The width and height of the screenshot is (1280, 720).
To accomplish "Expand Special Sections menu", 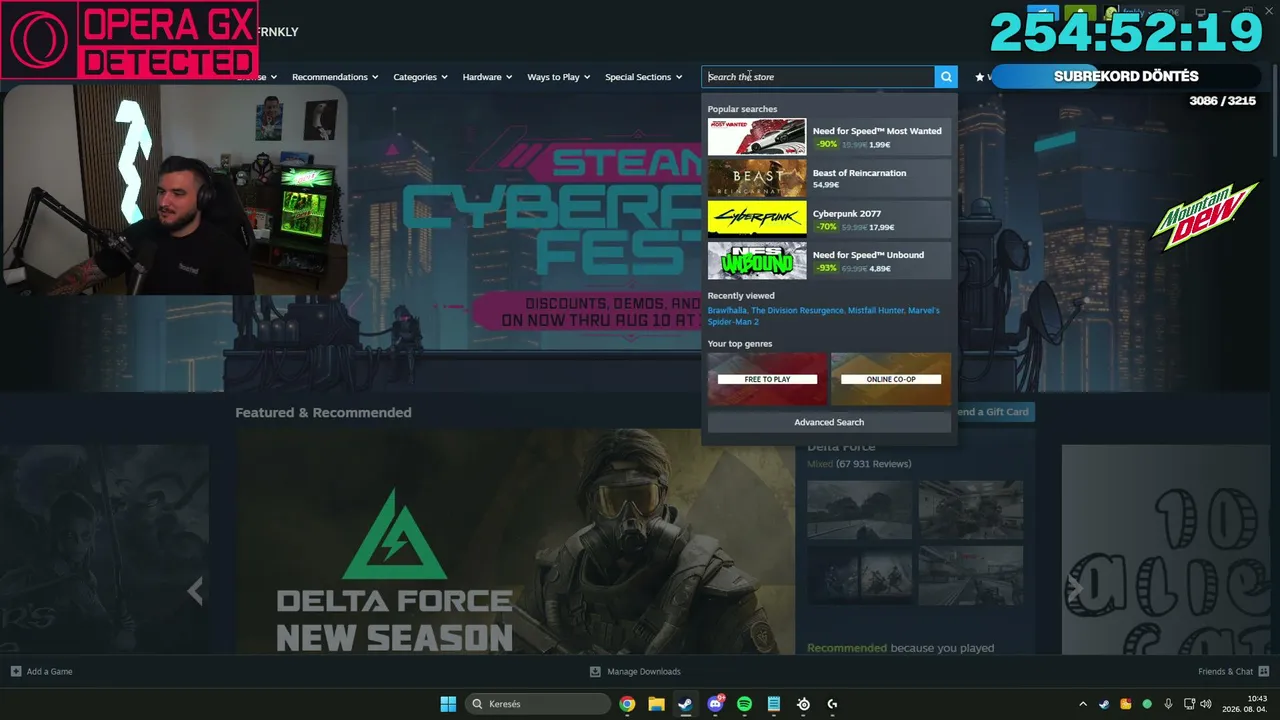I will tap(643, 77).
